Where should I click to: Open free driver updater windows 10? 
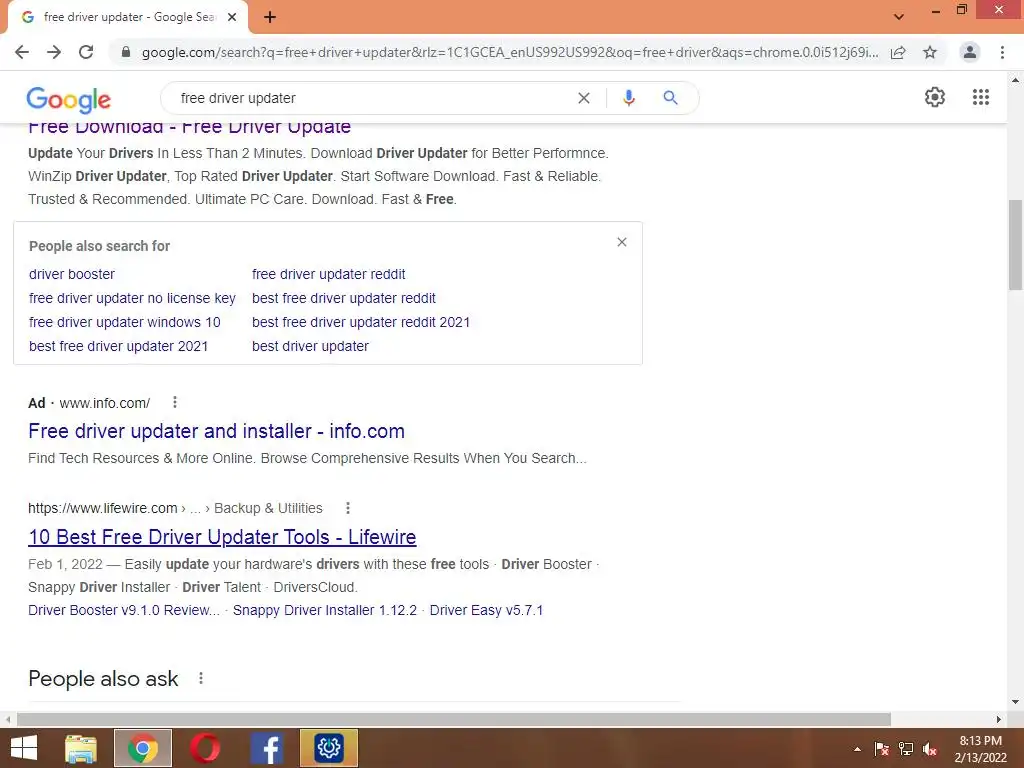coord(125,323)
